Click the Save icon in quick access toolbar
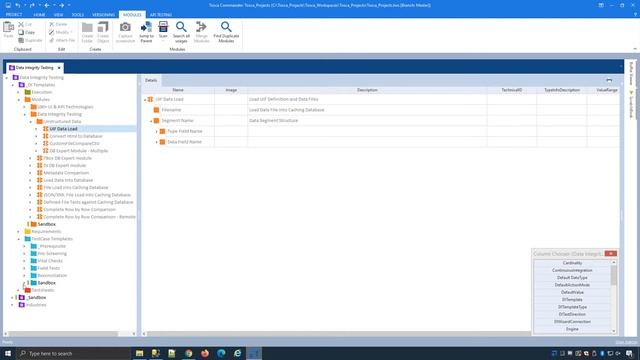Image resolution: width=640 pixels, height=360 pixels. point(8,5)
